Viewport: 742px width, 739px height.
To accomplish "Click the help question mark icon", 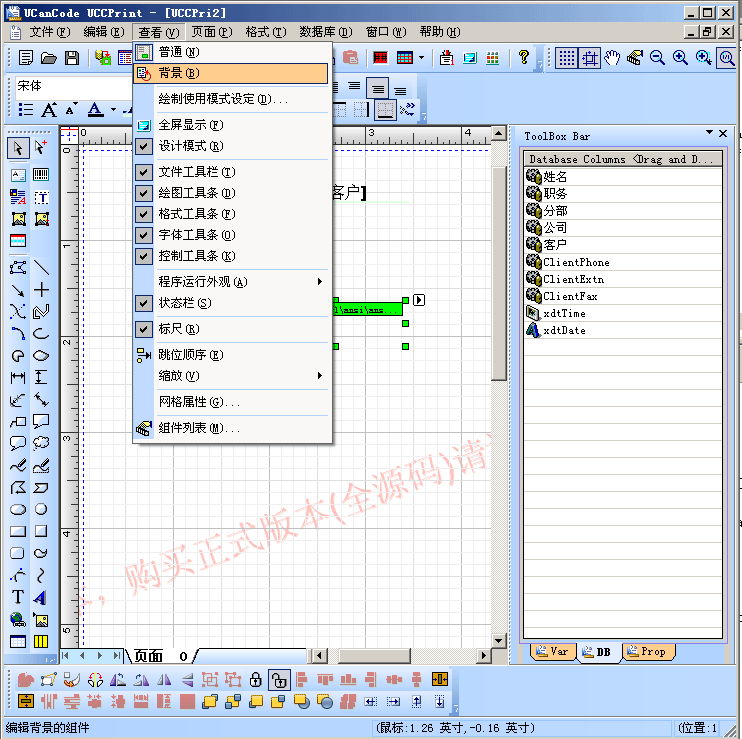I will click(x=523, y=58).
